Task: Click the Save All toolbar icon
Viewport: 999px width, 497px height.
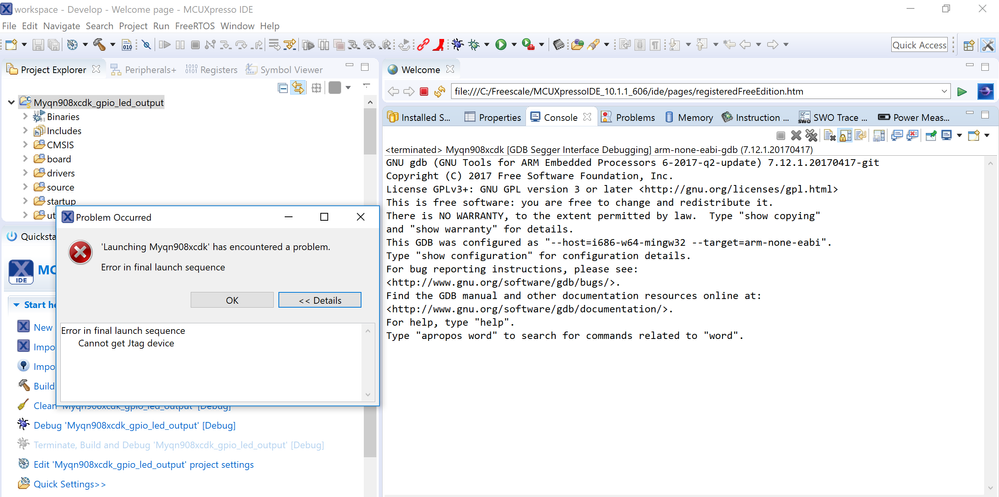Action: (54, 45)
